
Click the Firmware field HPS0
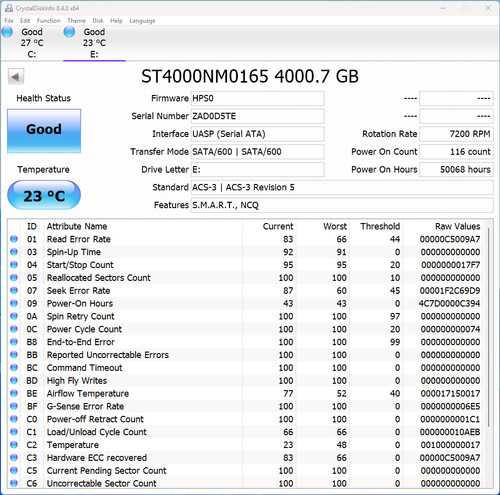pos(257,98)
